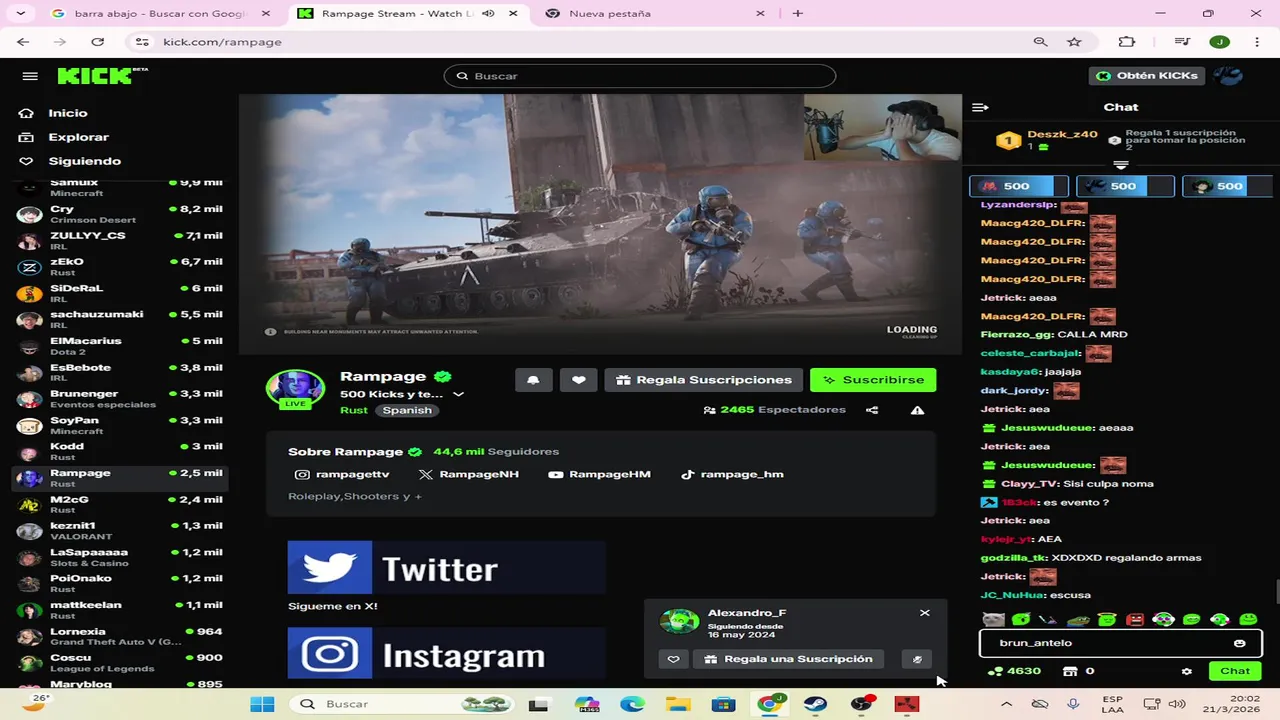Expand the gift leaderboard with the down arrow
Screen dimensions: 1280x720
tap(1121, 165)
